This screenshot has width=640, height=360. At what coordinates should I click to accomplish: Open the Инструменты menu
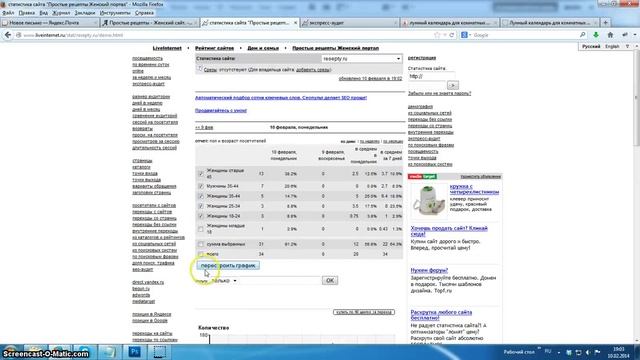pos(115,13)
